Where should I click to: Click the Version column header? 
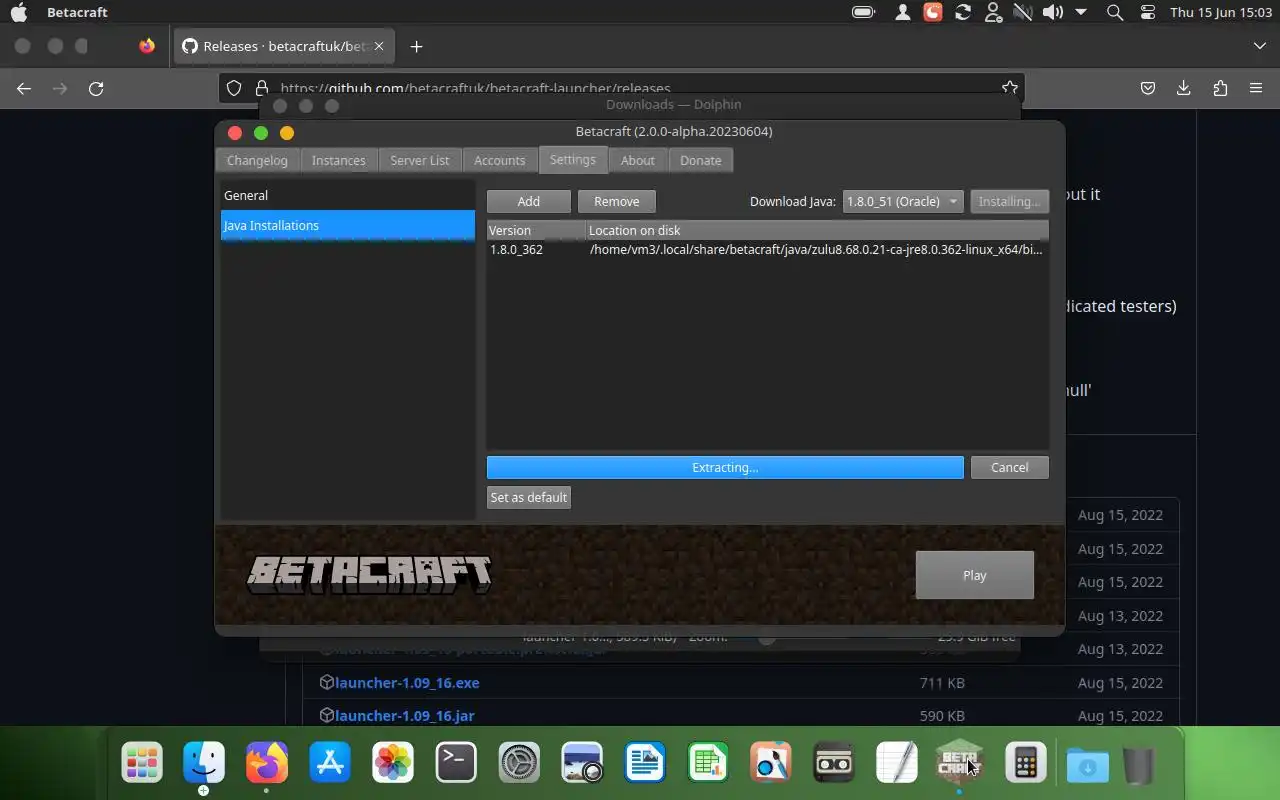[536, 230]
